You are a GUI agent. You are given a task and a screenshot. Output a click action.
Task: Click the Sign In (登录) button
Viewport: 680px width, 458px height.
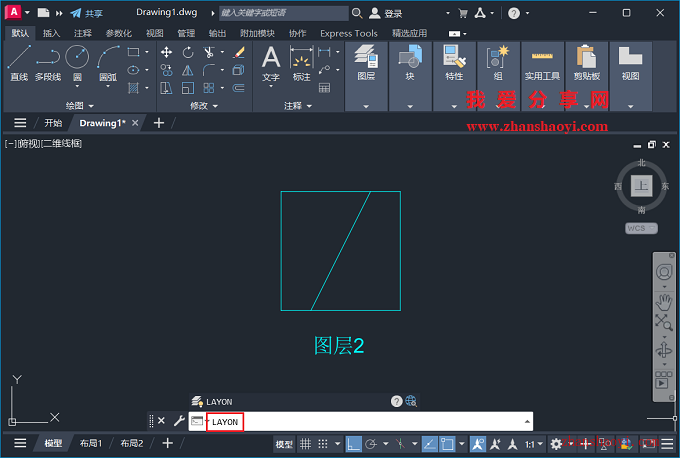[386, 13]
